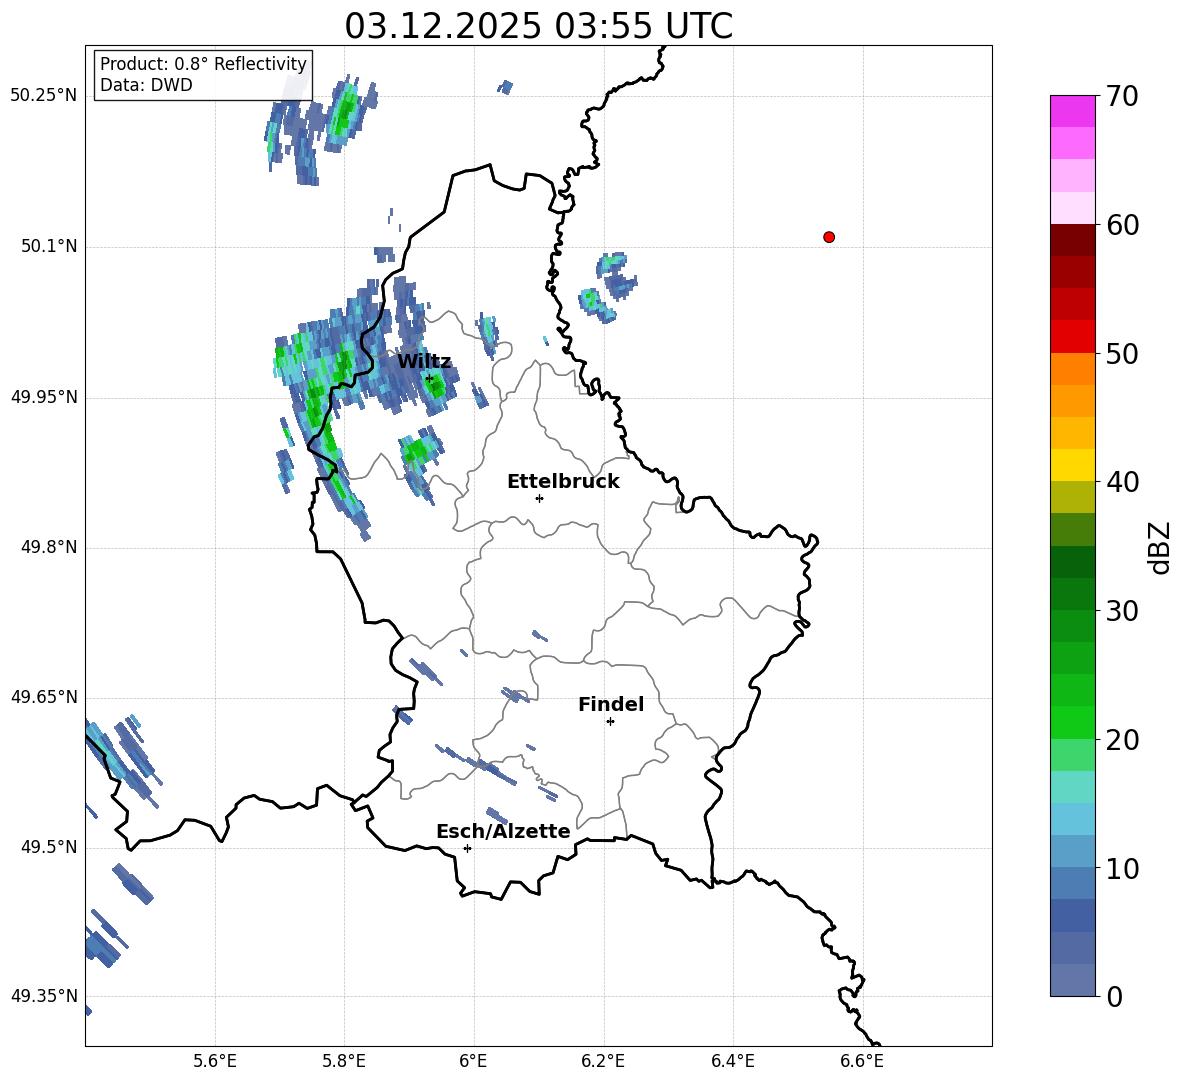Image resolution: width=1184 pixels, height=1081 pixels.
Task: Click the 30 label on the colorbar
Action: pyautogui.click(x=1122, y=611)
